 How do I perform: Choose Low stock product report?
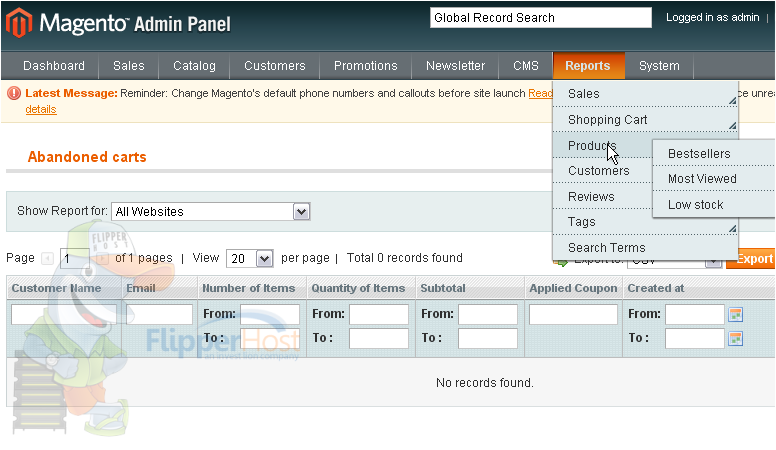click(714, 204)
